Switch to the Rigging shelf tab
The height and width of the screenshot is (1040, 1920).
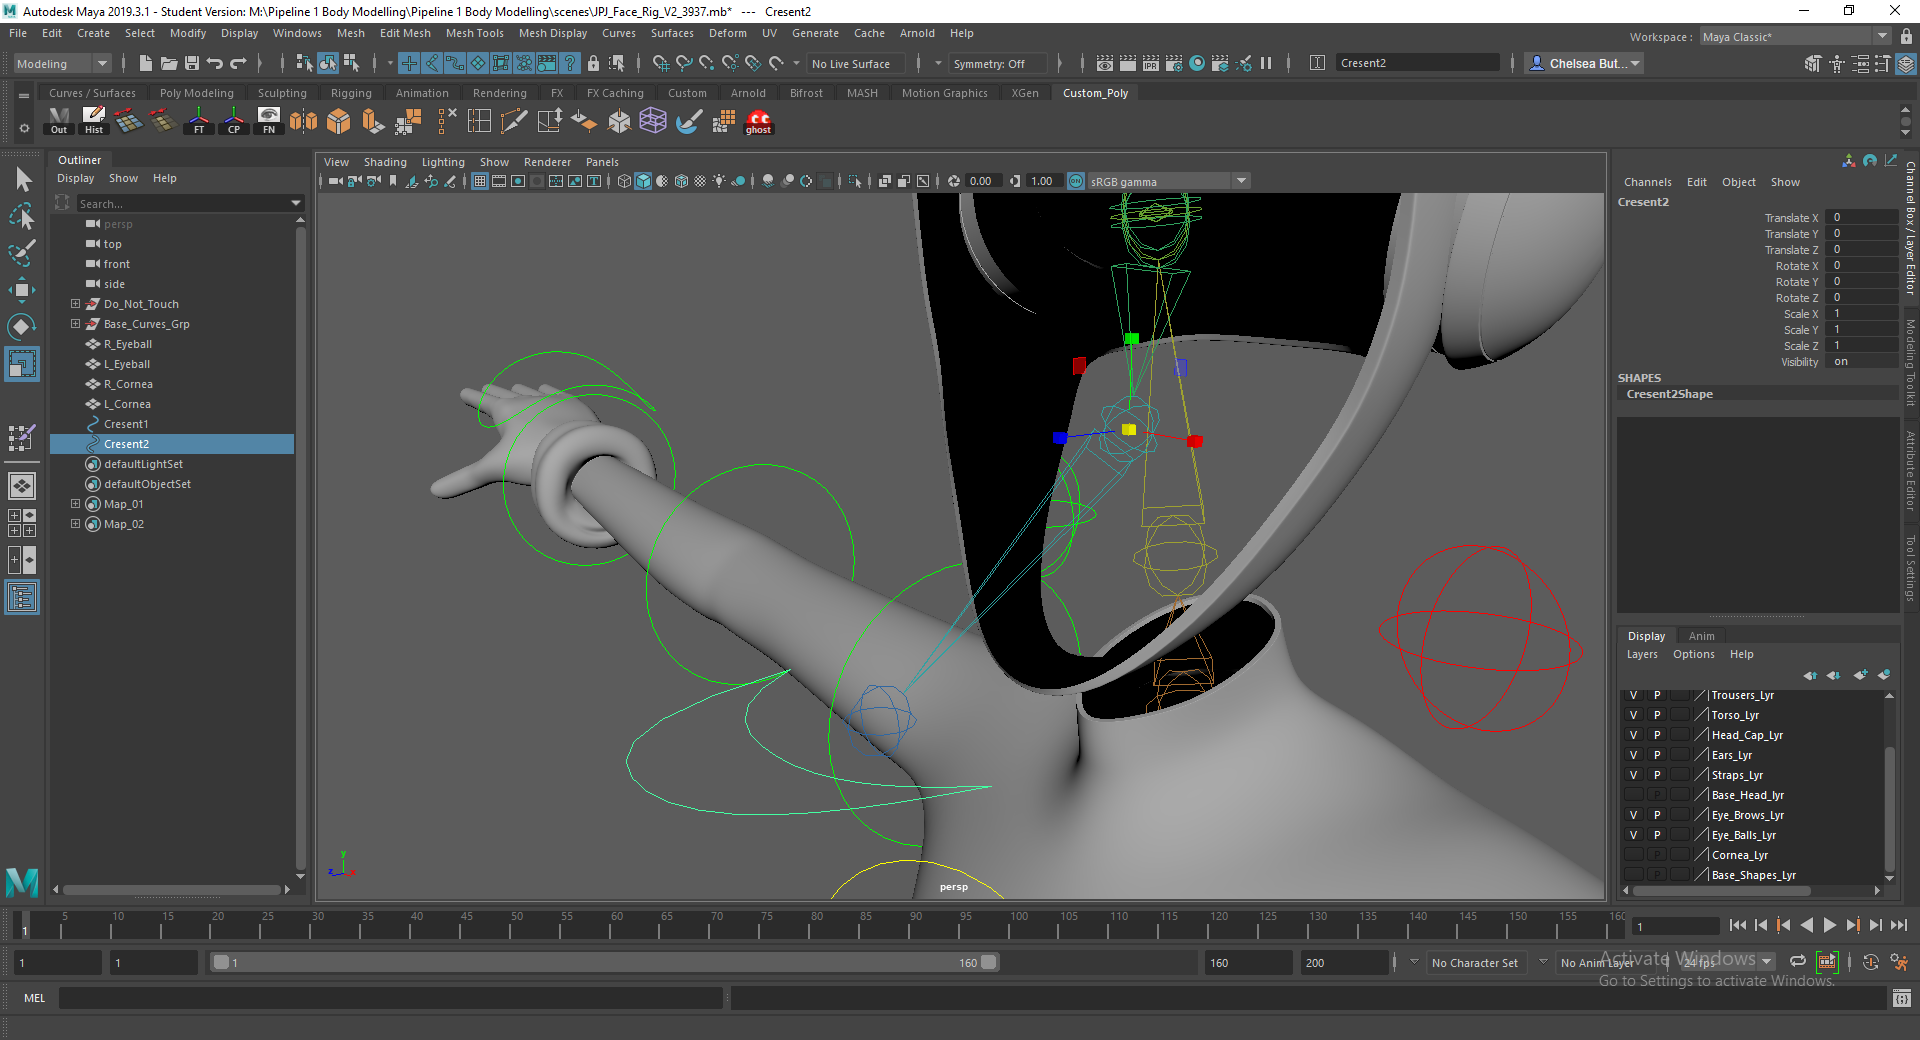[351, 92]
